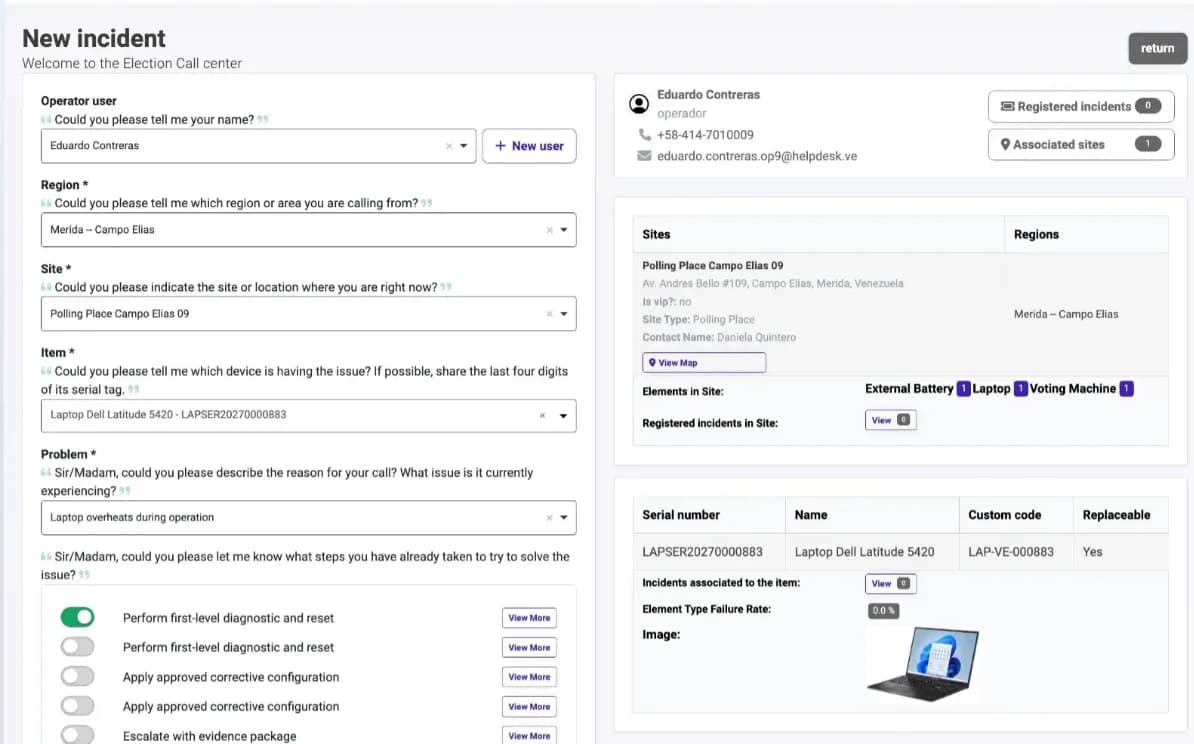The width and height of the screenshot is (1194, 744).
Task: Click the Operator user select field
Action: (258, 146)
